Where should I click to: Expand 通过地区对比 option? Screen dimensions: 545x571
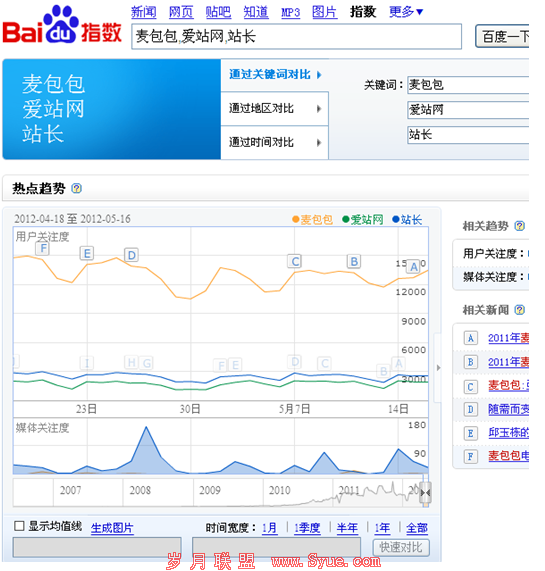click(x=275, y=109)
